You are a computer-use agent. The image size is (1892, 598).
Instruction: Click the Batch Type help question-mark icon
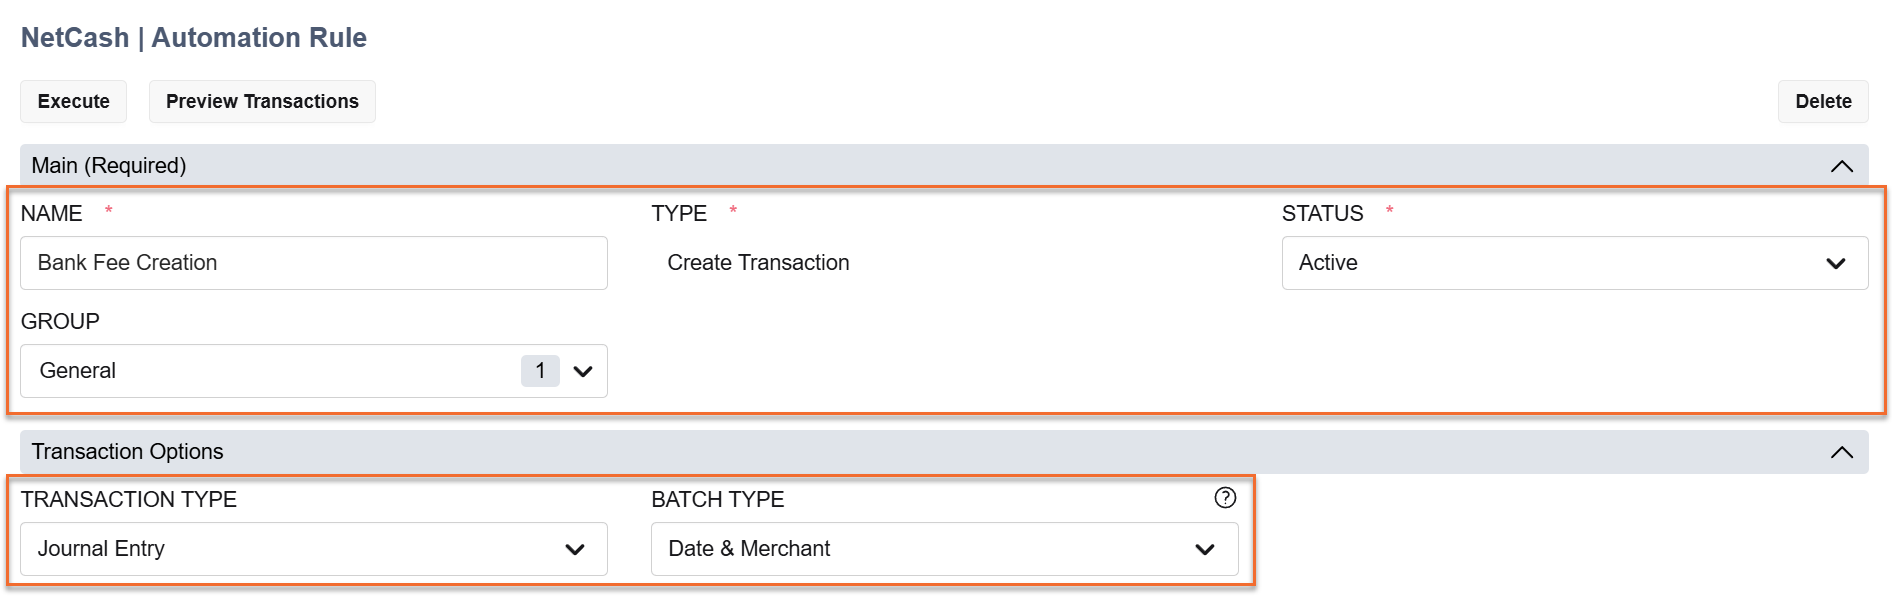(1225, 498)
